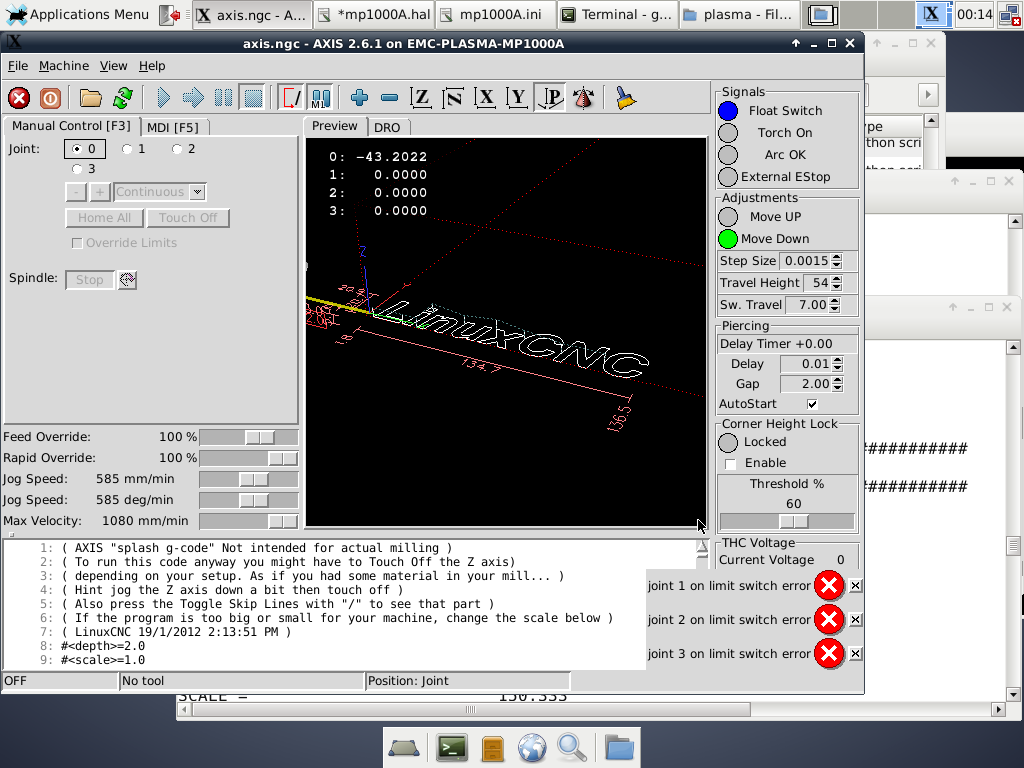This screenshot has height=768, width=1024.
Task: Switch to mp1000A.ini taskbar window
Action: click(x=495, y=14)
